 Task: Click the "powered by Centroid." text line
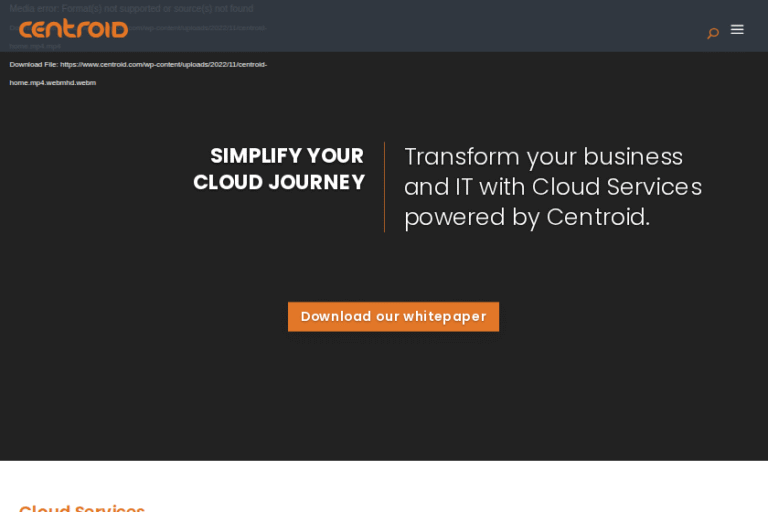[x=526, y=217]
